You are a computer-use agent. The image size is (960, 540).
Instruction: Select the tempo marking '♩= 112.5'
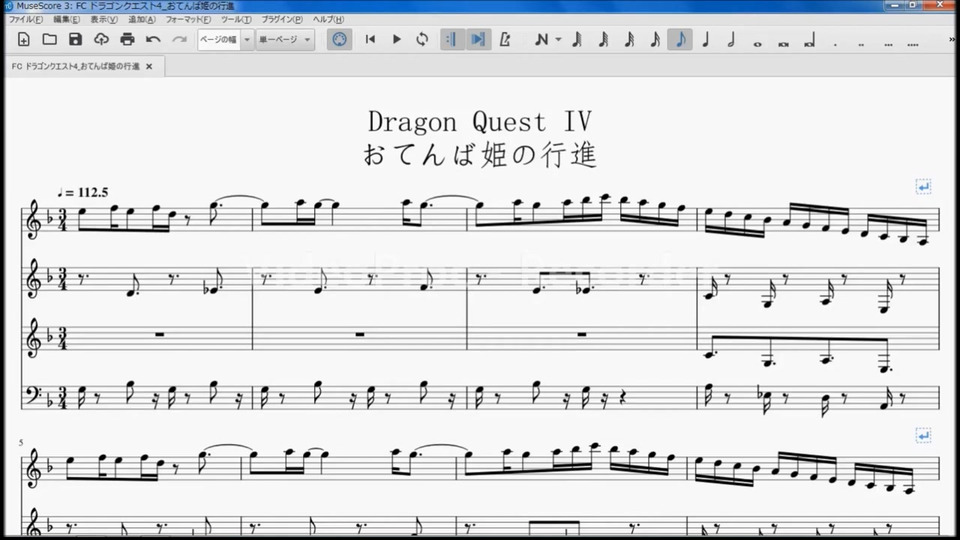83,192
